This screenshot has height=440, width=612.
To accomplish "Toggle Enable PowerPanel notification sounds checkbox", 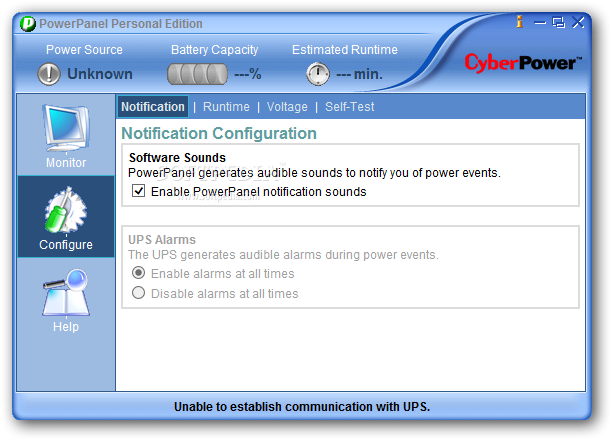I will pos(139,191).
